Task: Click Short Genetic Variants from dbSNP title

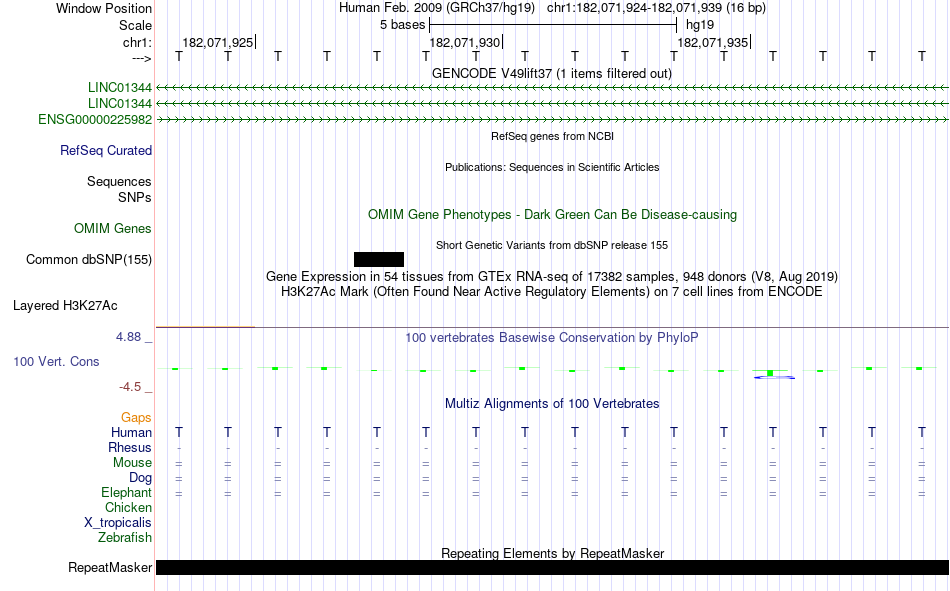Action: [x=552, y=245]
